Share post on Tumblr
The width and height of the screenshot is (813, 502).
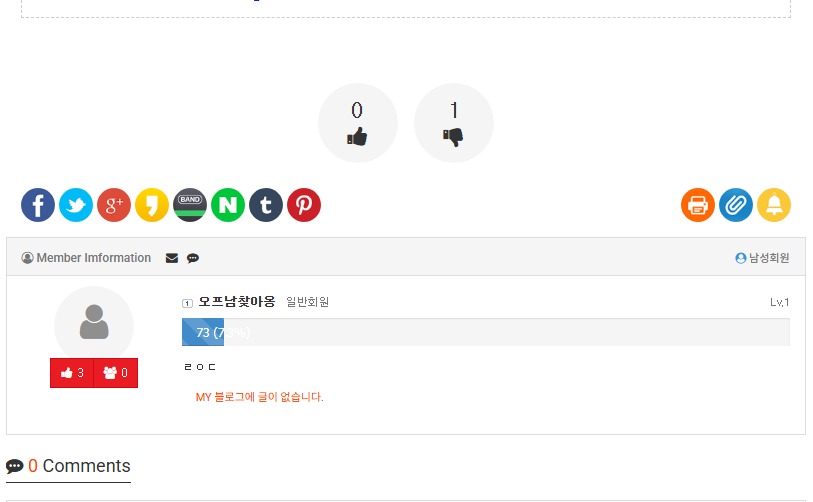pos(266,205)
